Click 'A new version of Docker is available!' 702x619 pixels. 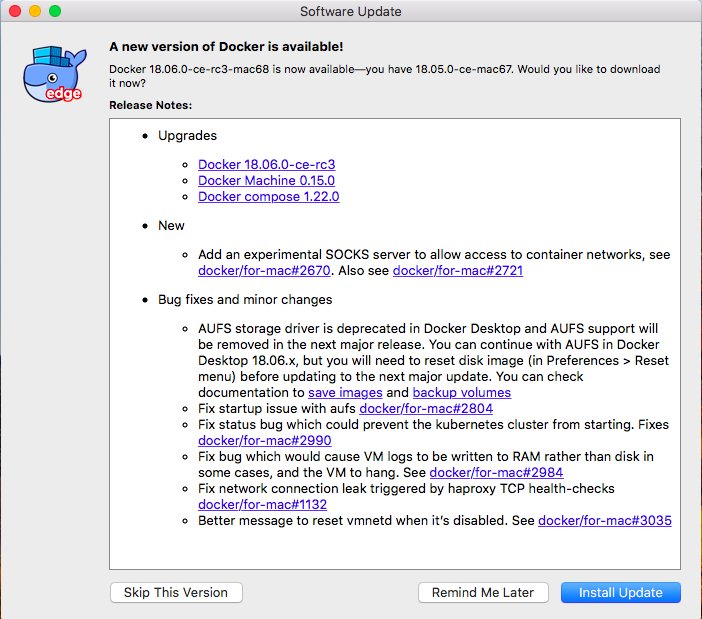226,47
